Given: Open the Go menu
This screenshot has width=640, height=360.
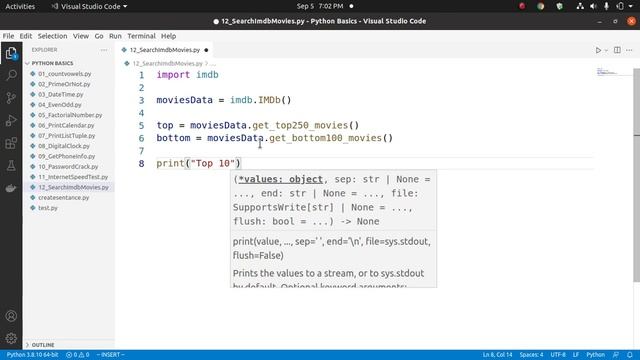Looking at the screenshot, I should (x=99, y=36).
